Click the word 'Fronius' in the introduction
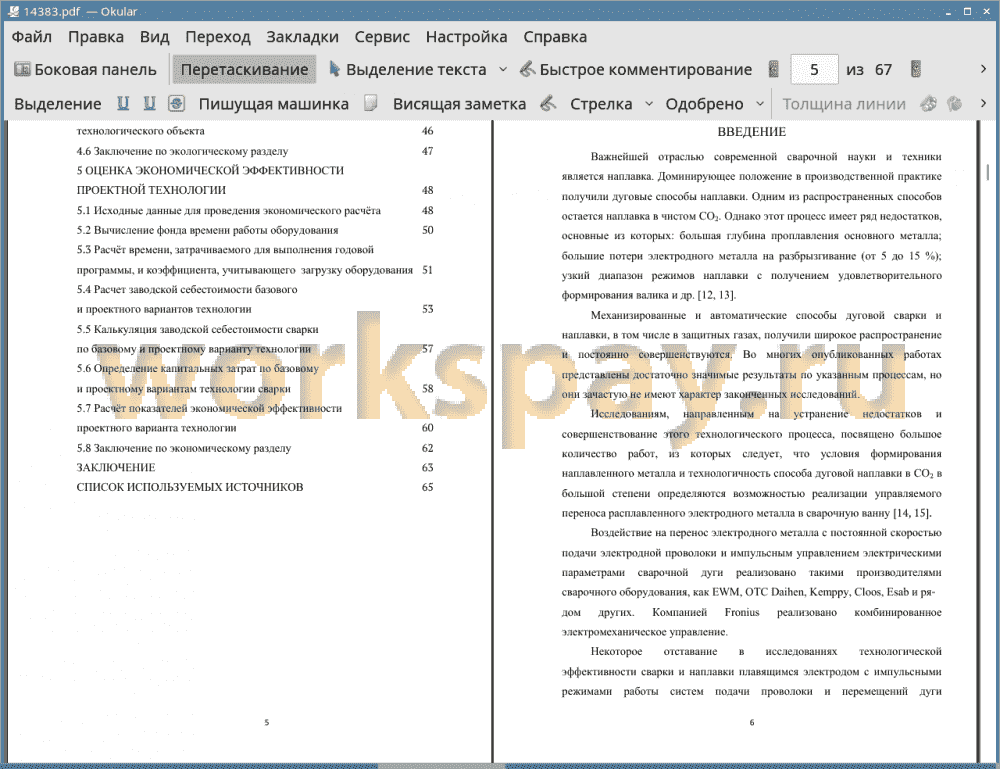Screen dimensions: 1000x769 [742, 612]
